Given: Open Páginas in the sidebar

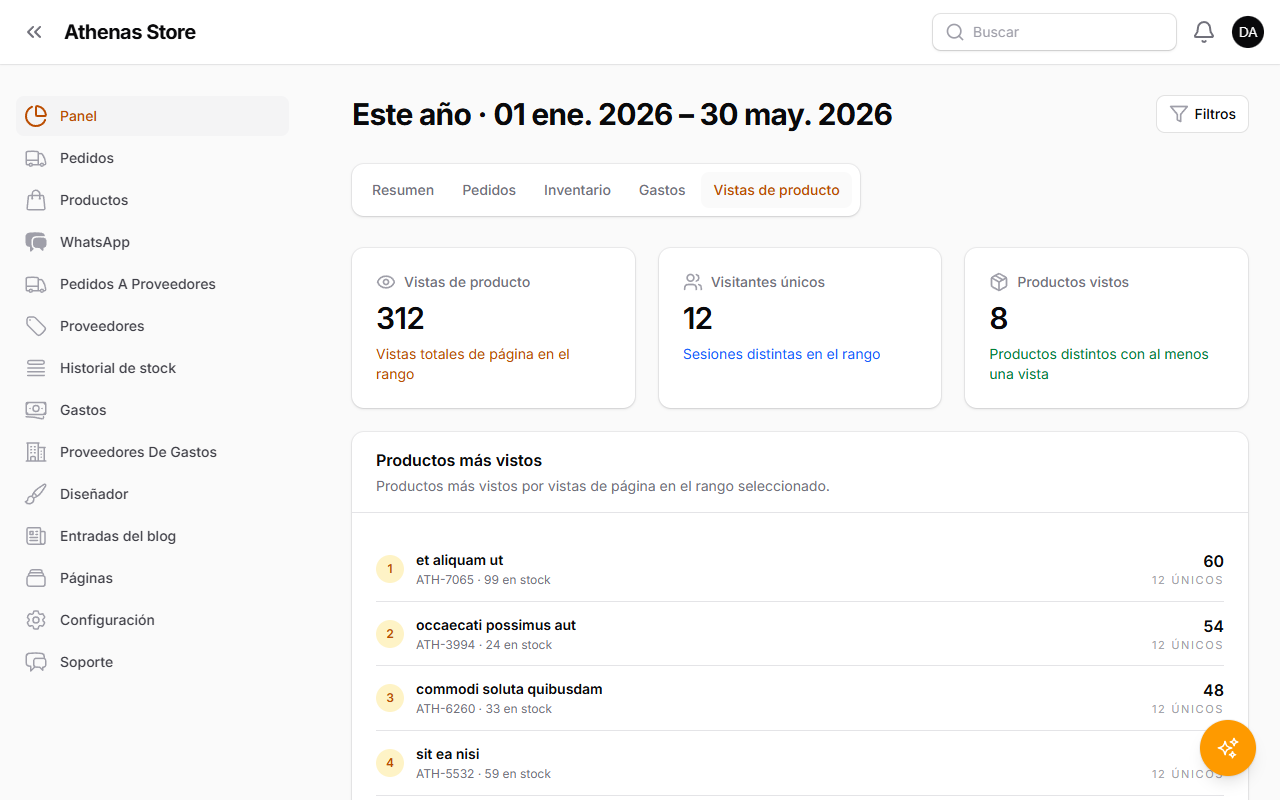Looking at the screenshot, I should (x=153, y=578).
